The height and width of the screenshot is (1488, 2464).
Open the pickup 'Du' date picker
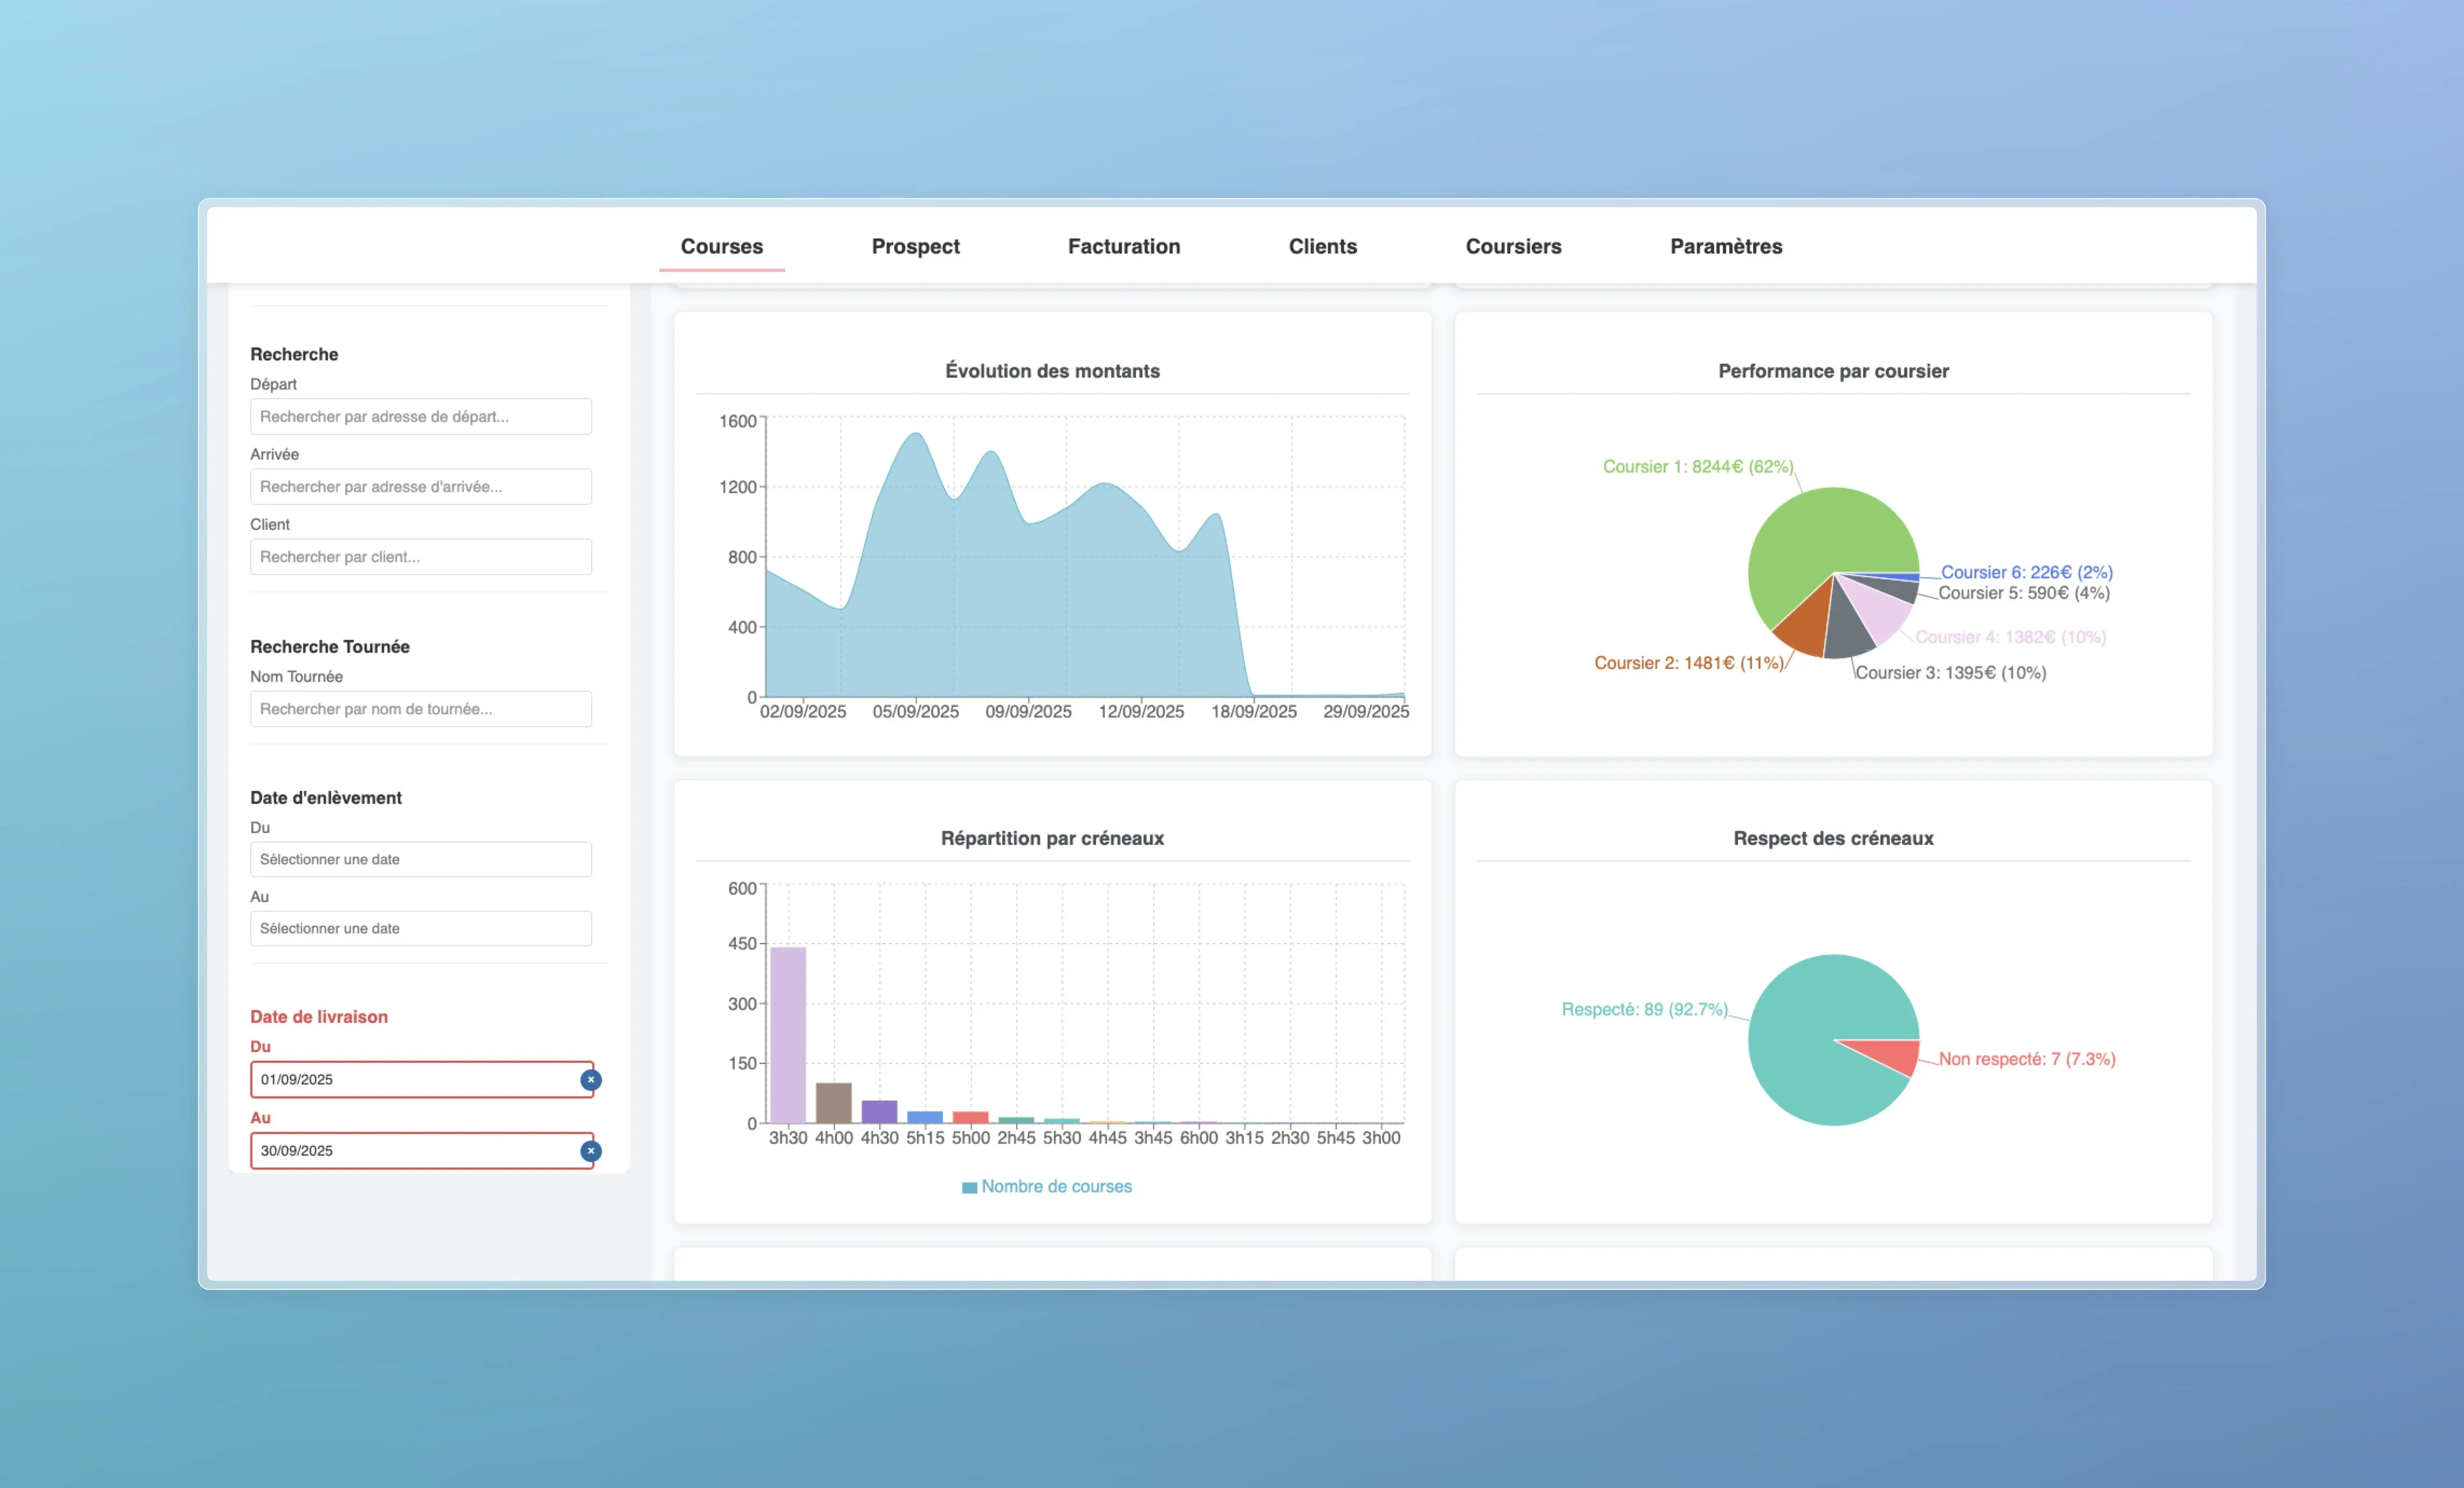[420, 860]
